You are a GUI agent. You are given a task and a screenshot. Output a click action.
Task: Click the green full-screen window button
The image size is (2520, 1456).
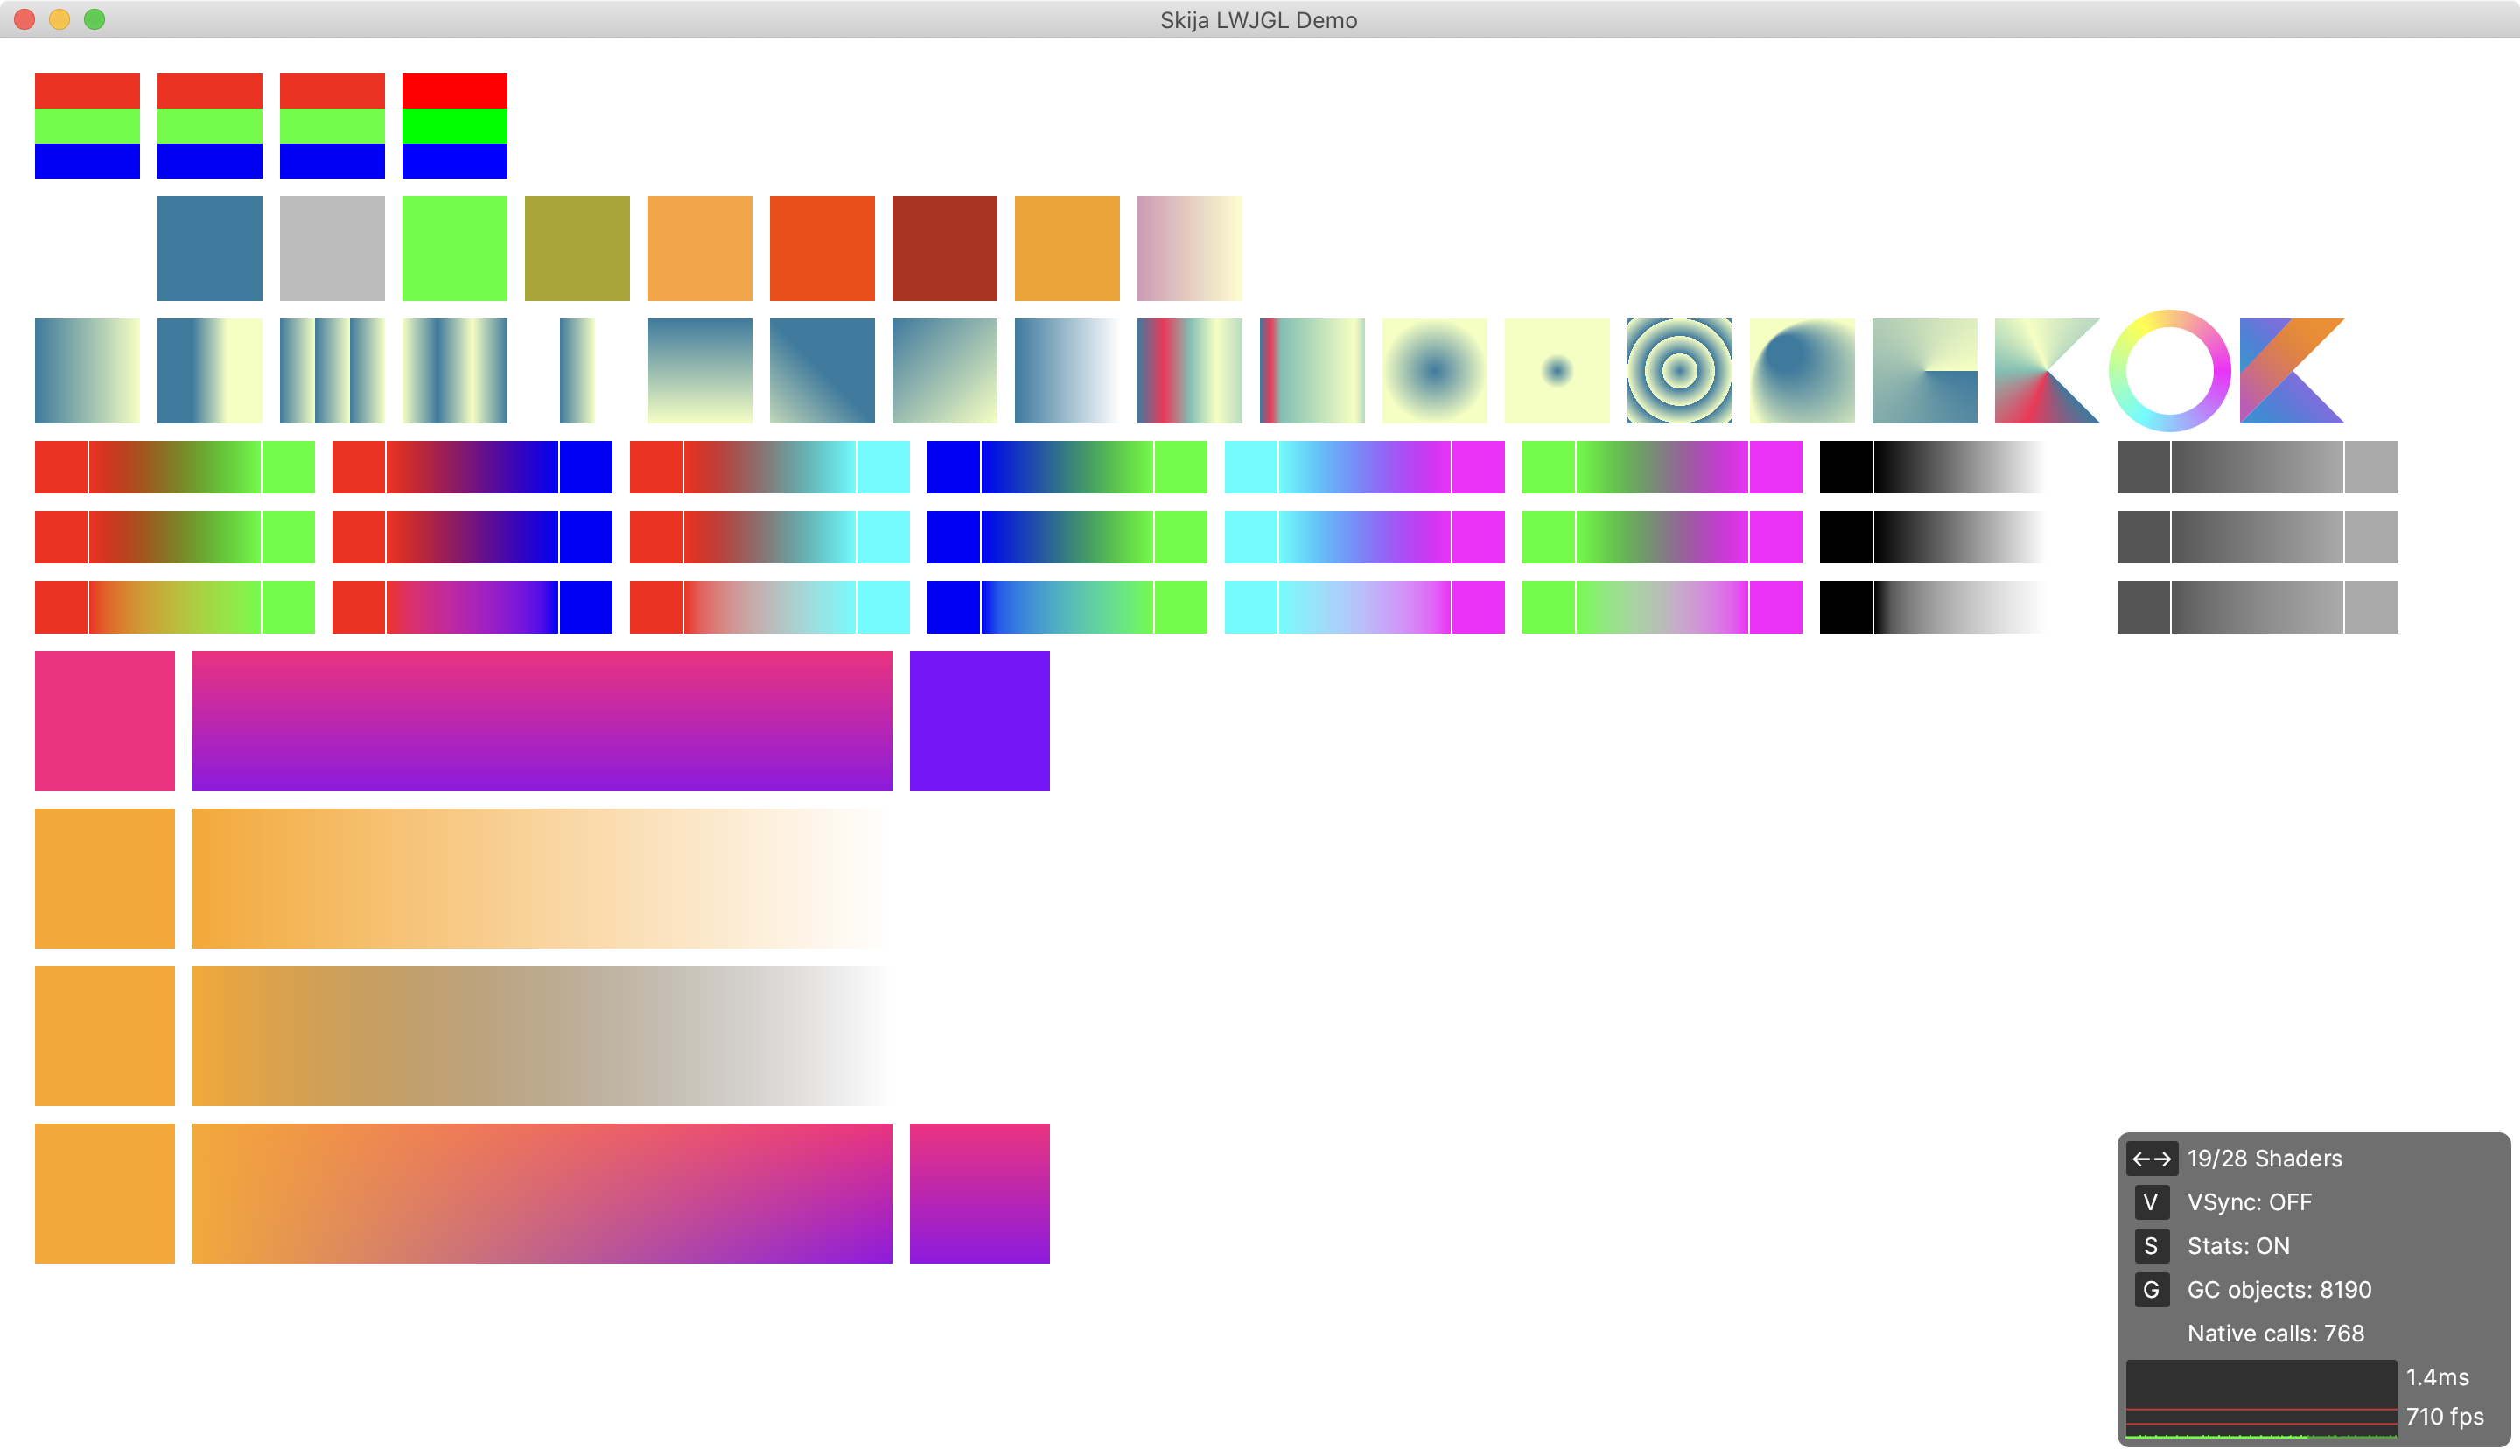tap(94, 19)
